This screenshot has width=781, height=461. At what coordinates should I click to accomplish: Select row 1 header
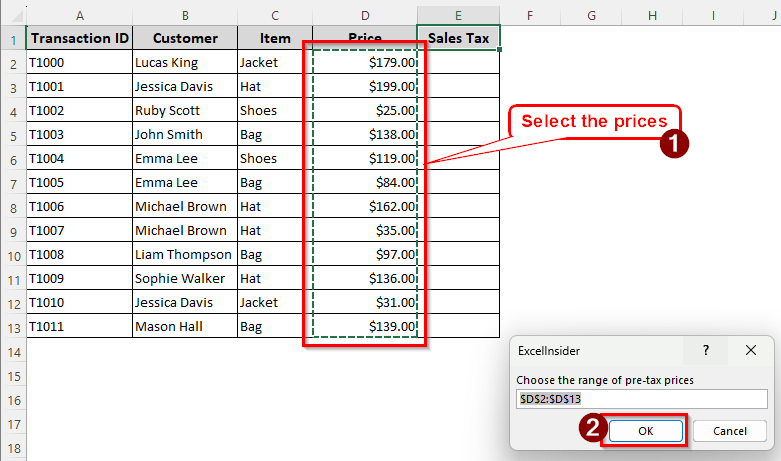pos(13,39)
